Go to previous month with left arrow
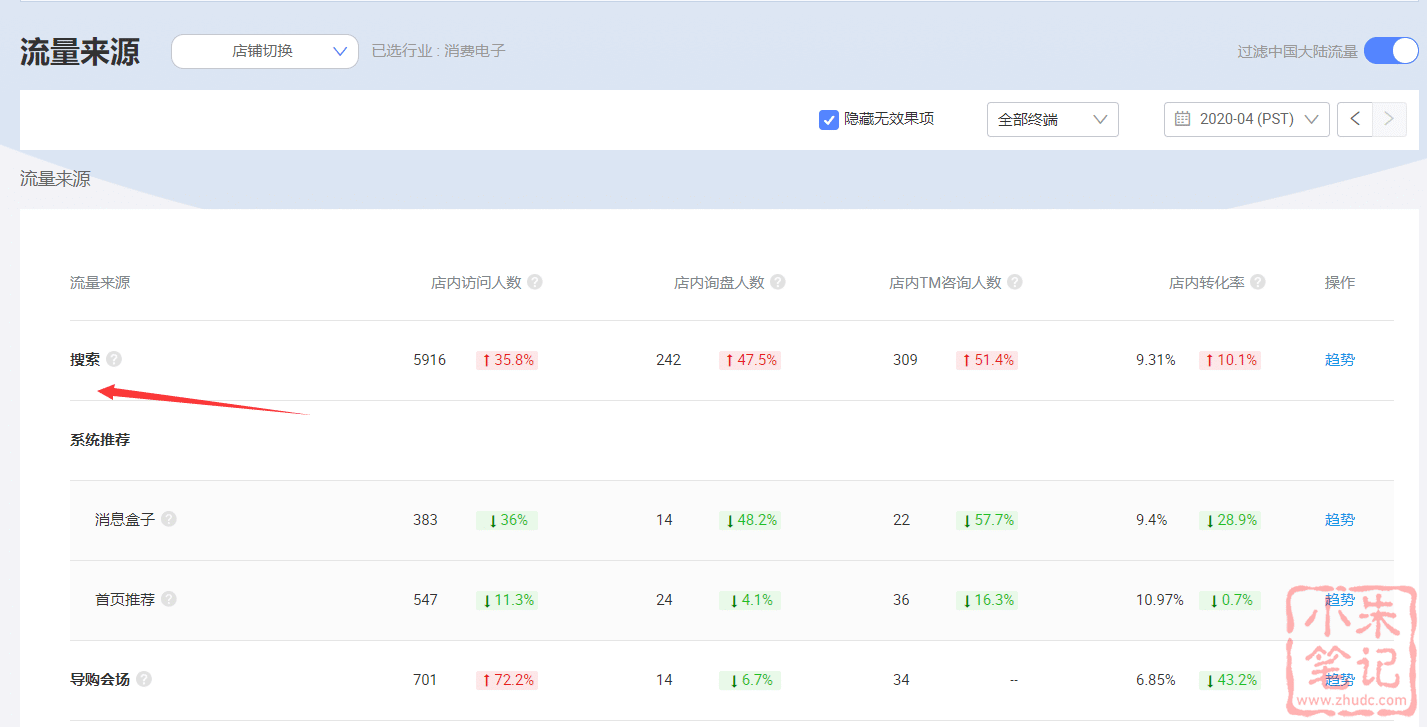This screenshot has height=727, width=1427. coord(1355,119)
